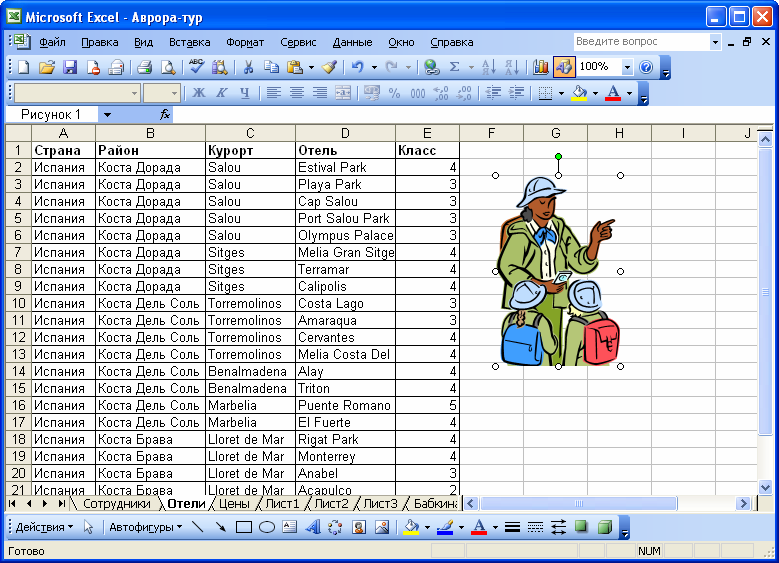779x563 pixels.
Task: Click the Введите вопрос help field
Action: click(641, 42)
